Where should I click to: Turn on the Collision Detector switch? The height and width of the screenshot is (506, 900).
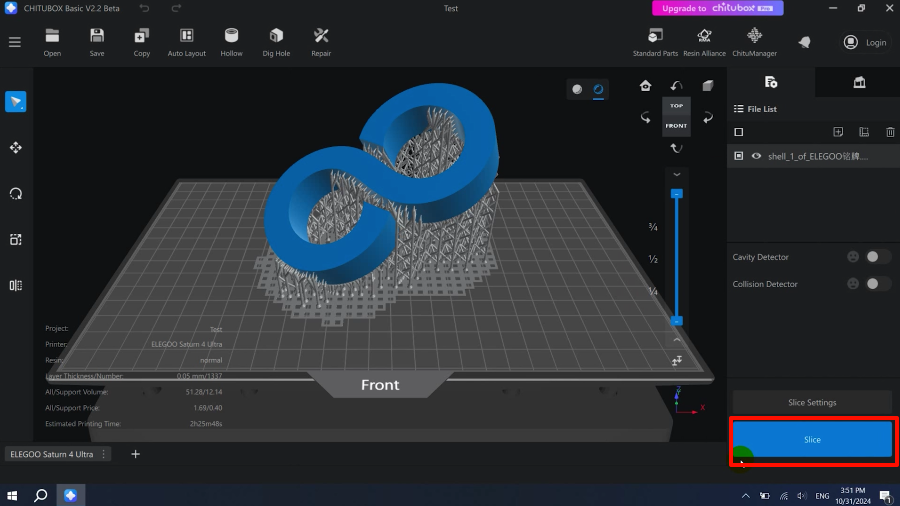pos(877,284)
